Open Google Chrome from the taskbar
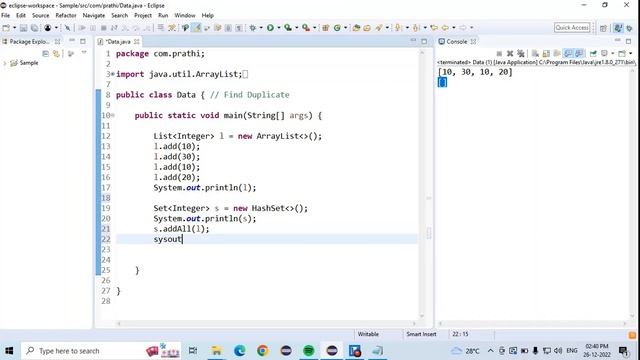The image size is (640, 360). click(262, 351)
